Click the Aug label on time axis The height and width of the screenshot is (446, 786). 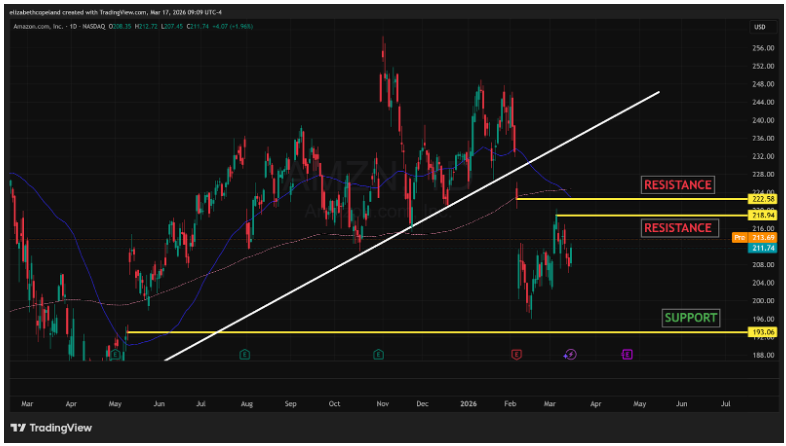click(x=246, y=403)
